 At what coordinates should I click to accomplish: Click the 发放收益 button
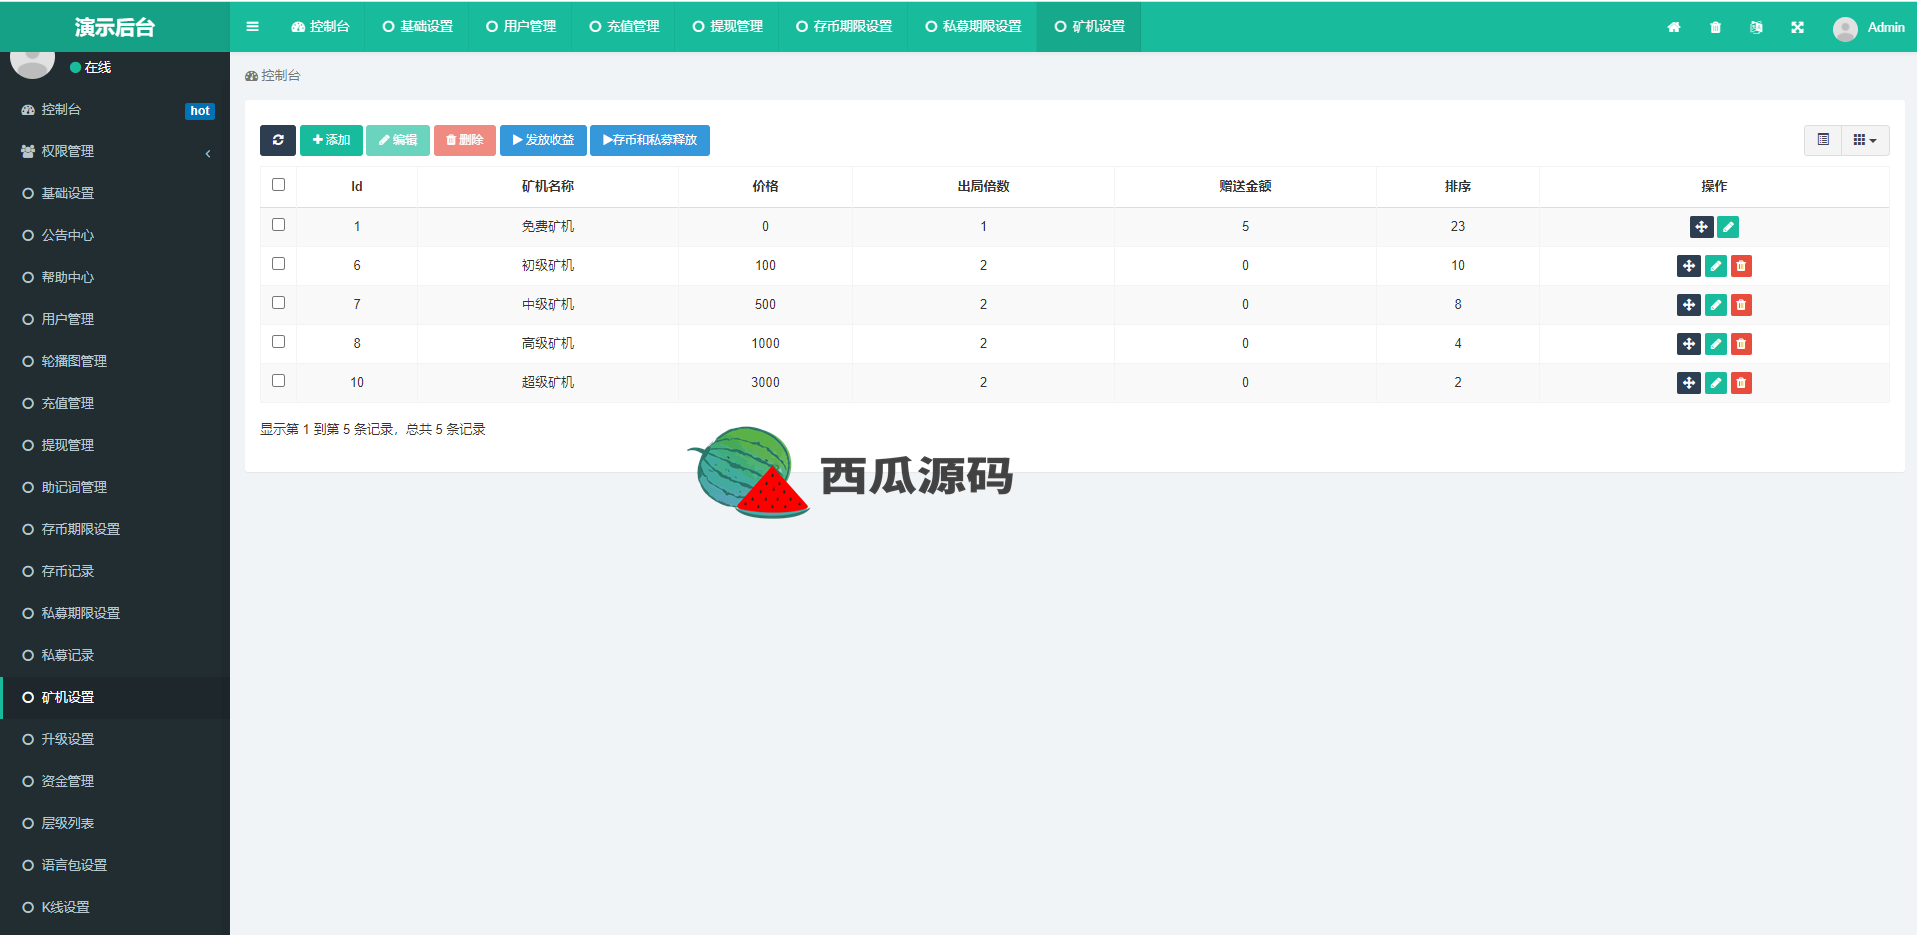[x=543, y=140]
